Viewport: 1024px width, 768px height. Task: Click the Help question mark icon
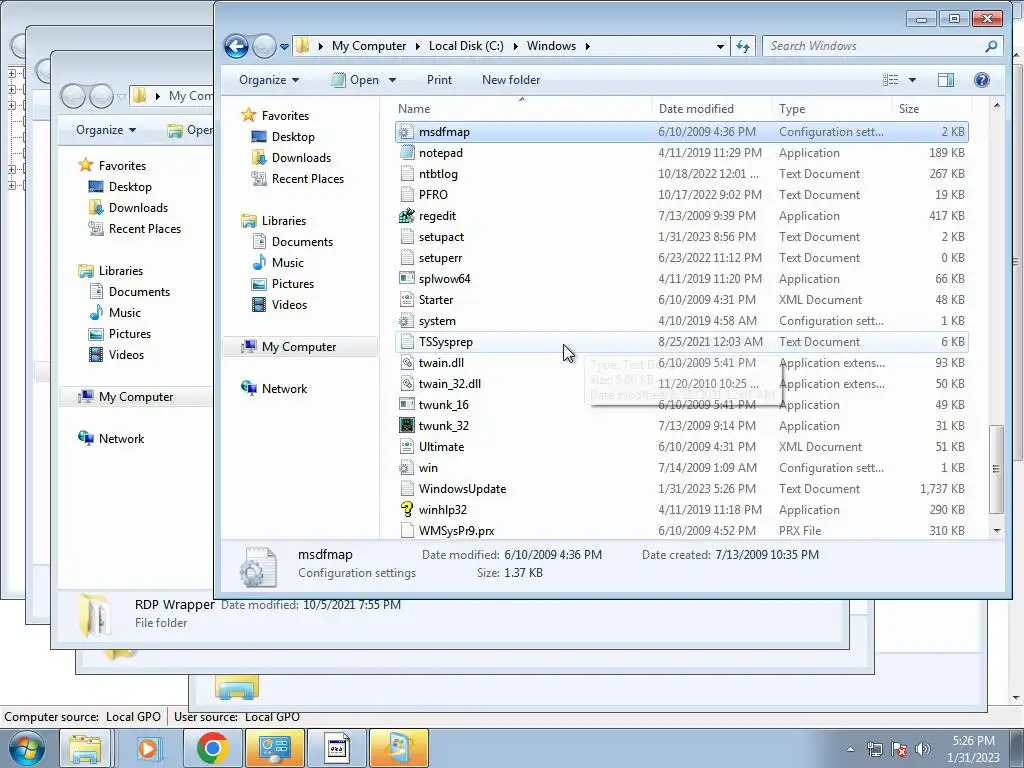pyautogui.click(x=982, y=80)
